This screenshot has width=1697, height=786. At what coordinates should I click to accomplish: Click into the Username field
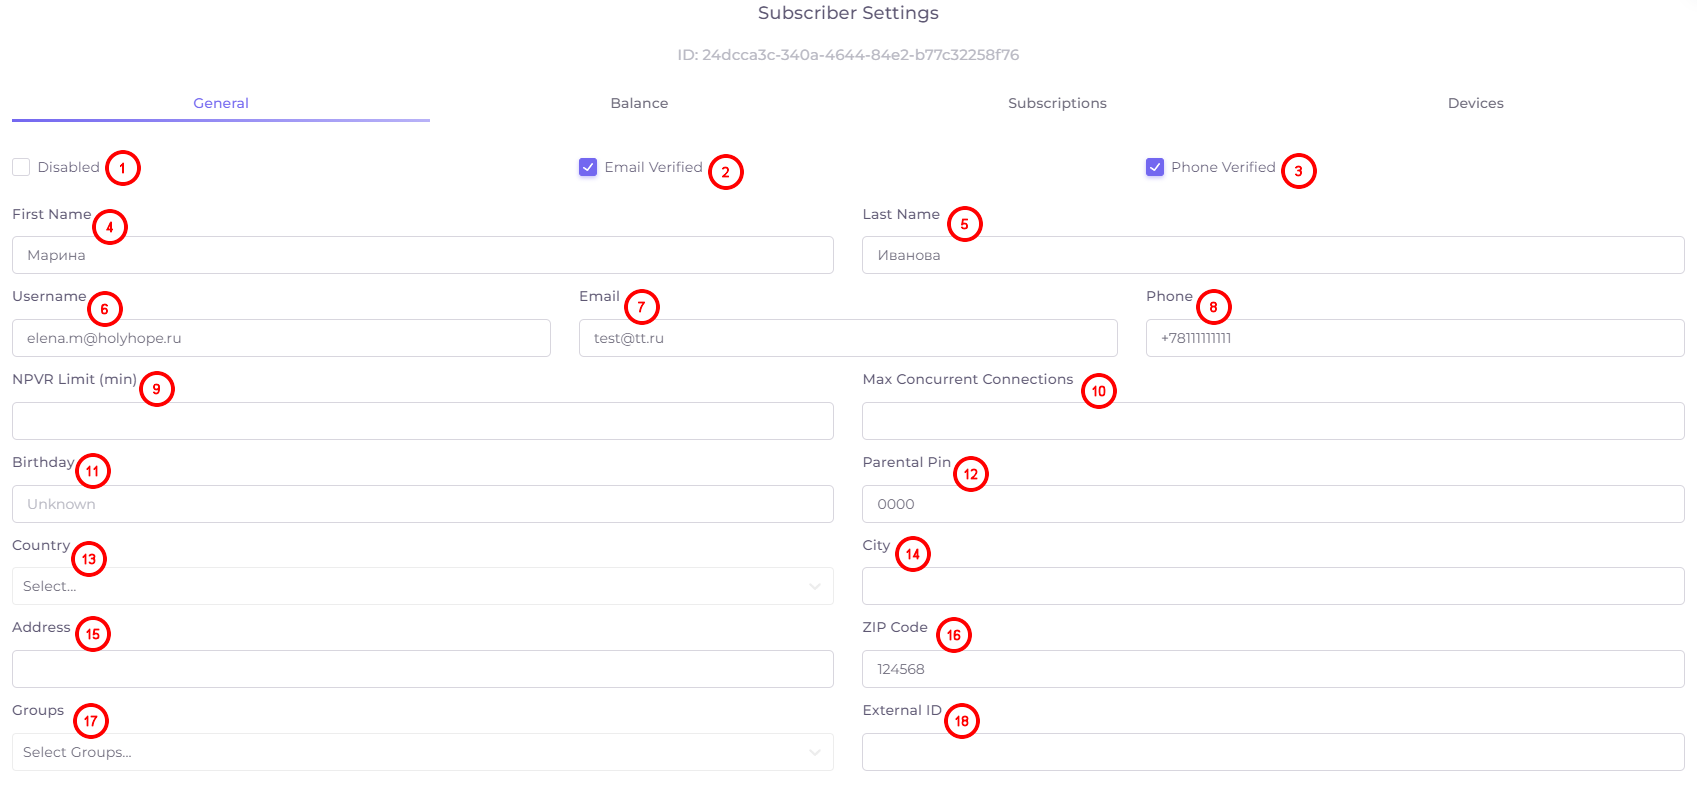point(281,338)
